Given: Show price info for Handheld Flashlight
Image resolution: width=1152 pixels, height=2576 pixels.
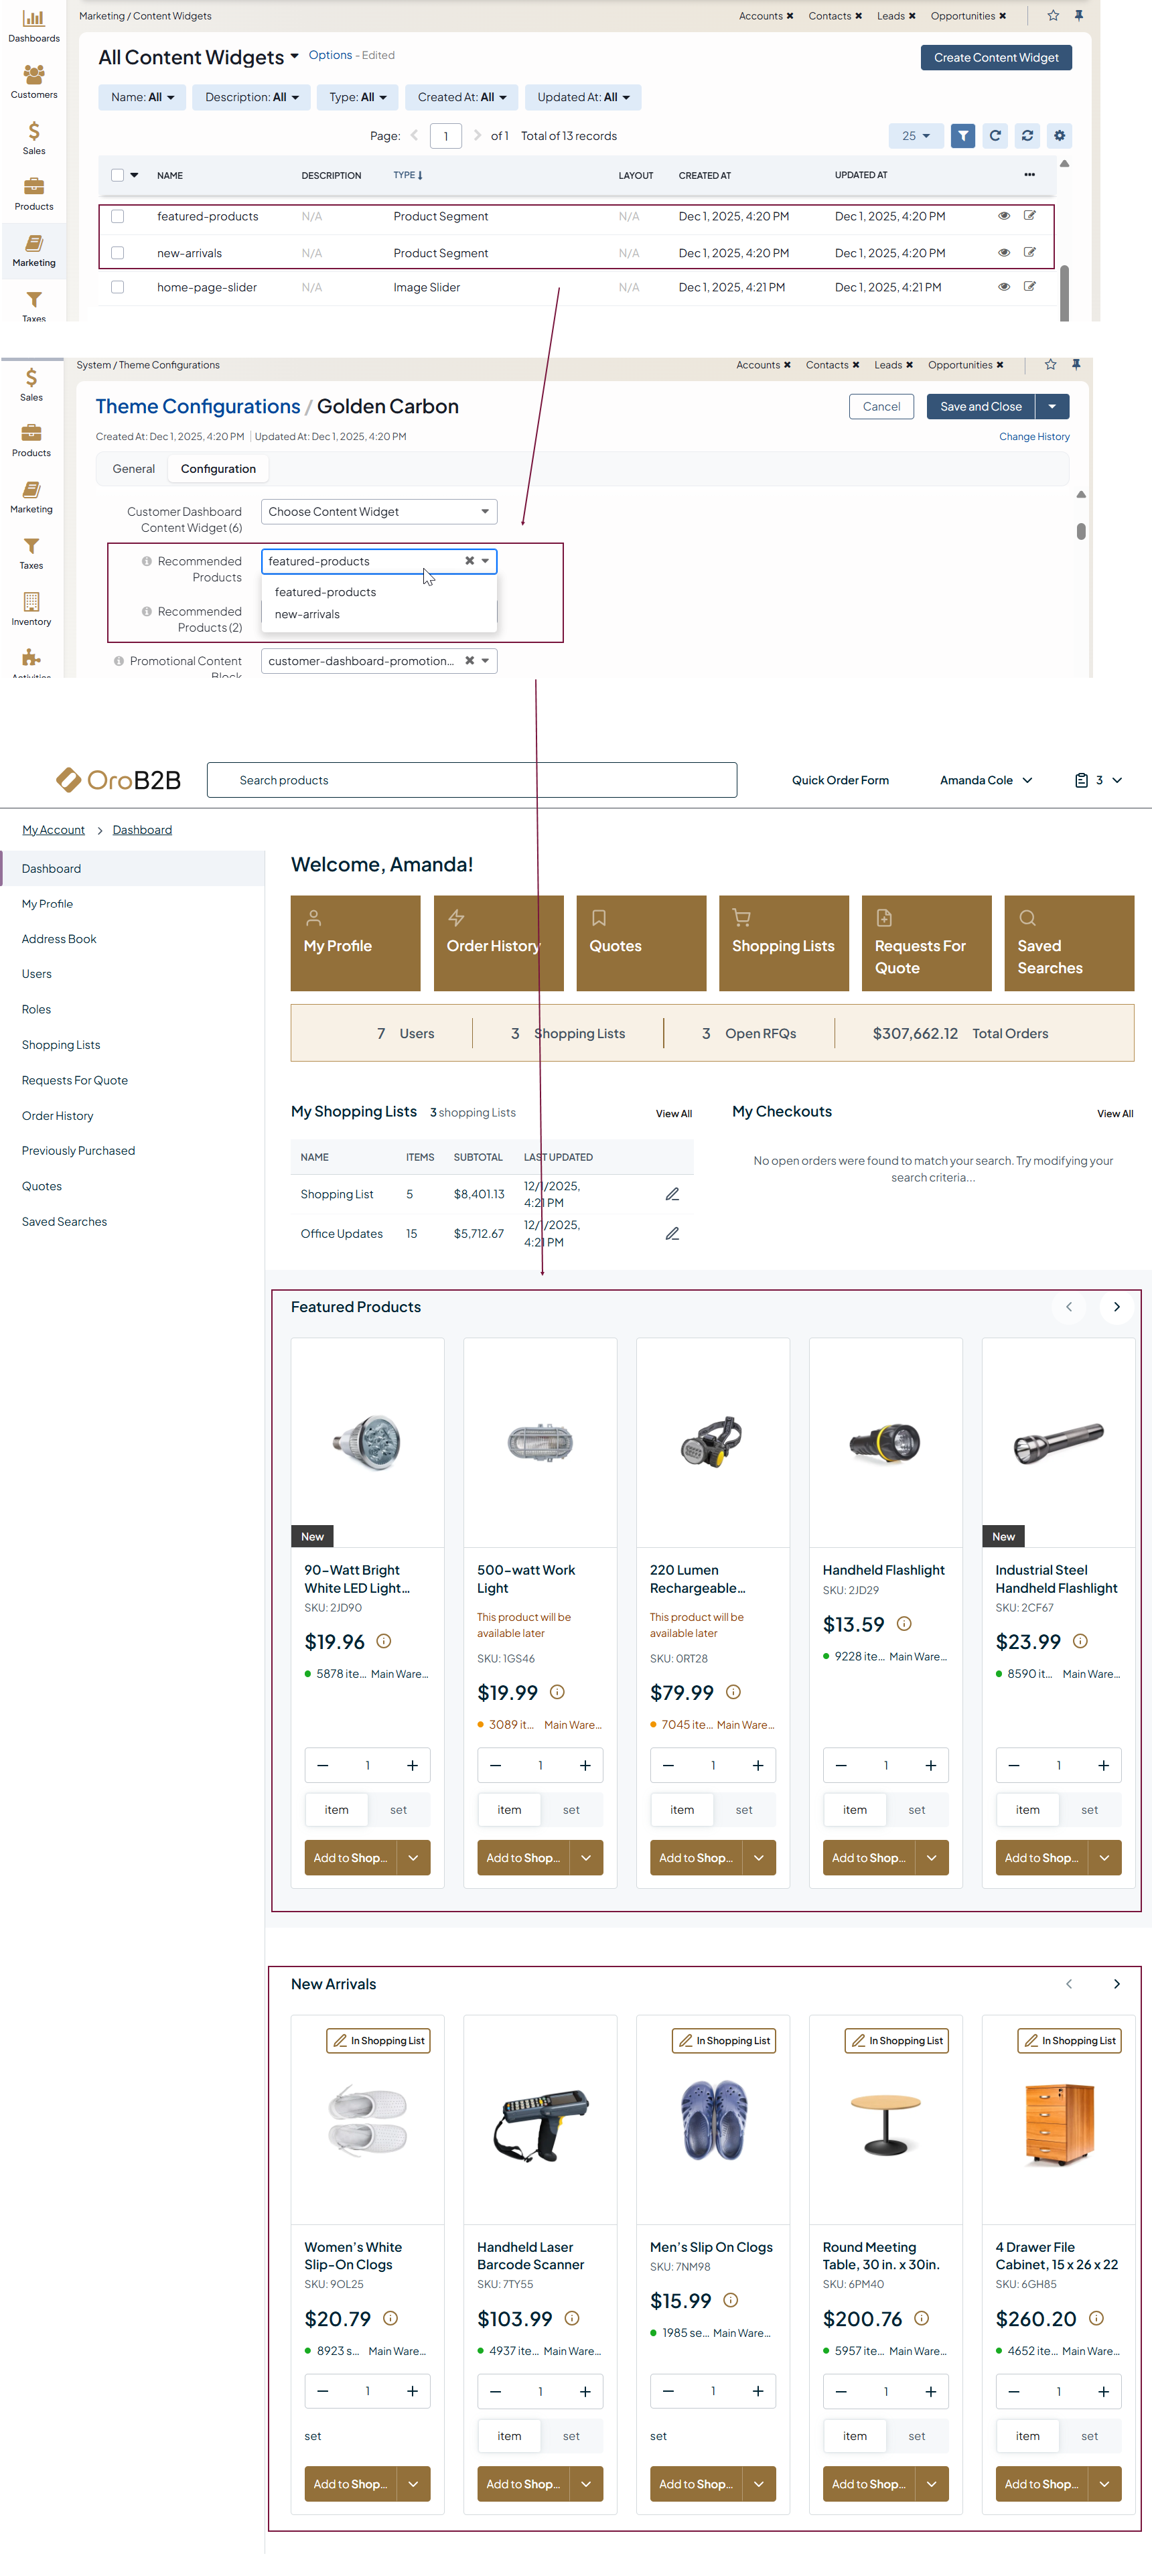Looking at the screenshot, I should tap(904, 1624).
